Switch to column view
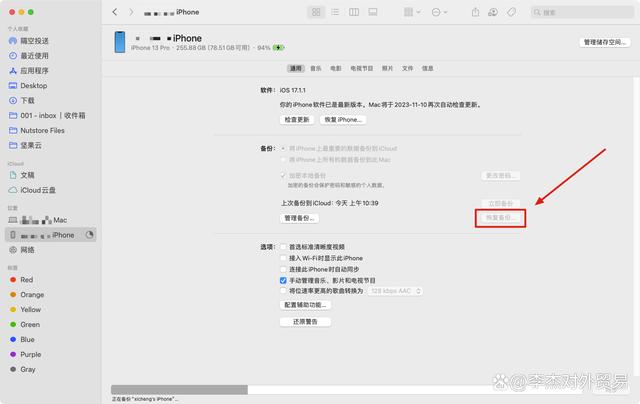Screen dimensions: 640x404 tap(354, 12)
